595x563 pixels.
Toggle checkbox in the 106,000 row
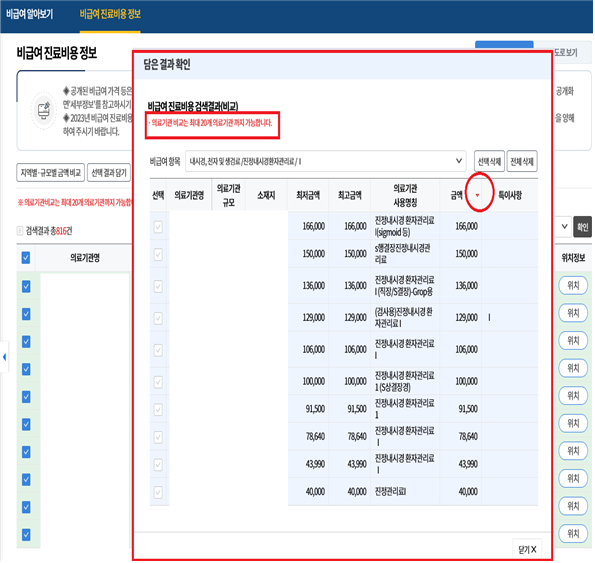tap(158, 350)
